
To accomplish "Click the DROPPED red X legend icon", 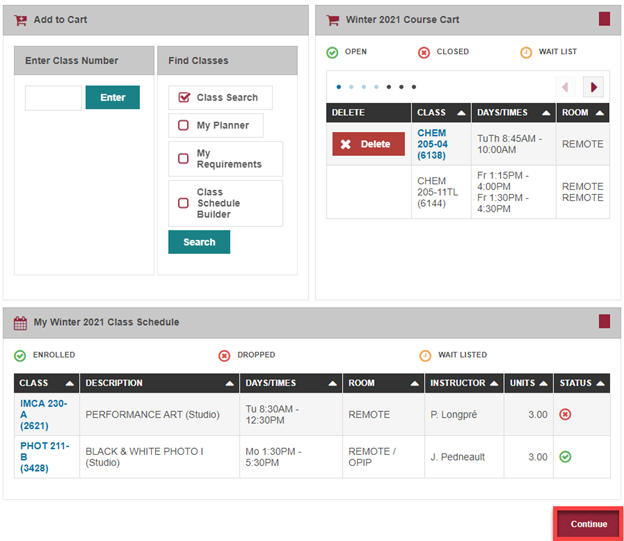I will pos(224,355).
